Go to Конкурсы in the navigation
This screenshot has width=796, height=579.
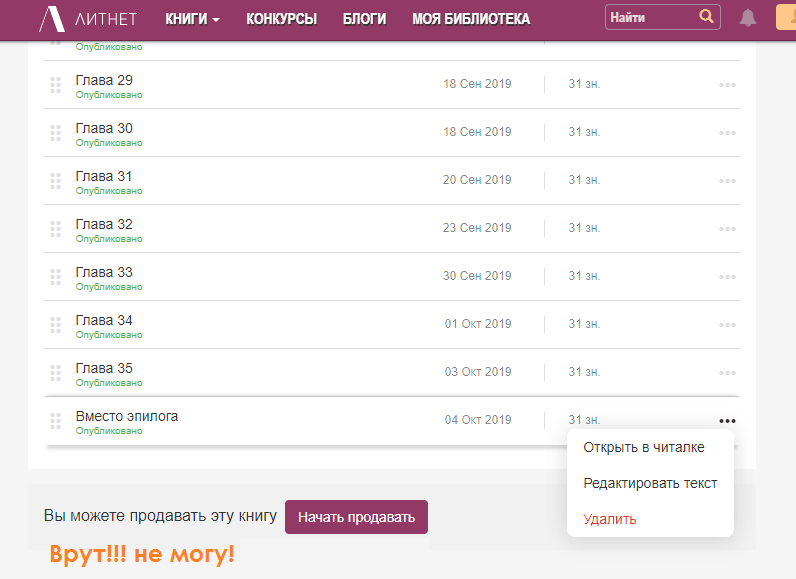click(x=281, y=19)
